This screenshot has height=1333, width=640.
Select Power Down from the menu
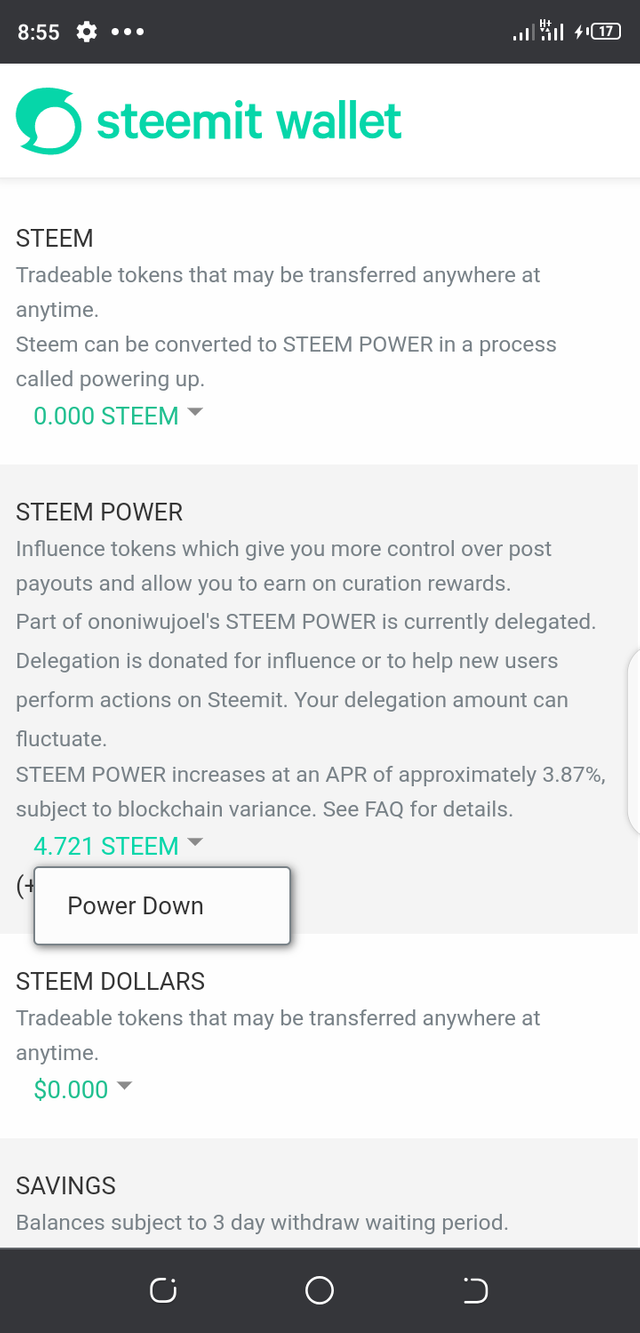pos(136,906)
